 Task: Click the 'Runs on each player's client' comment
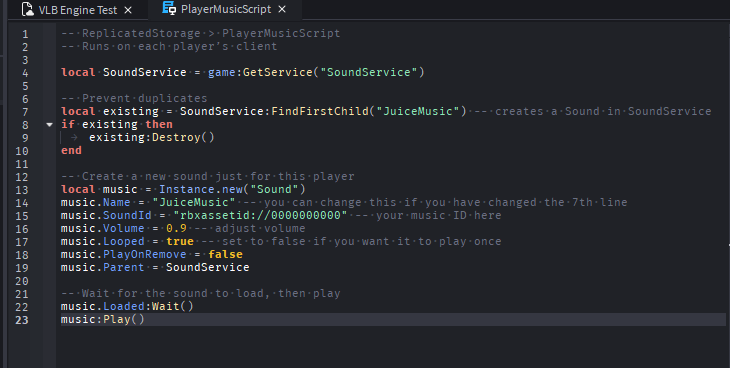(x=169, y=46)
